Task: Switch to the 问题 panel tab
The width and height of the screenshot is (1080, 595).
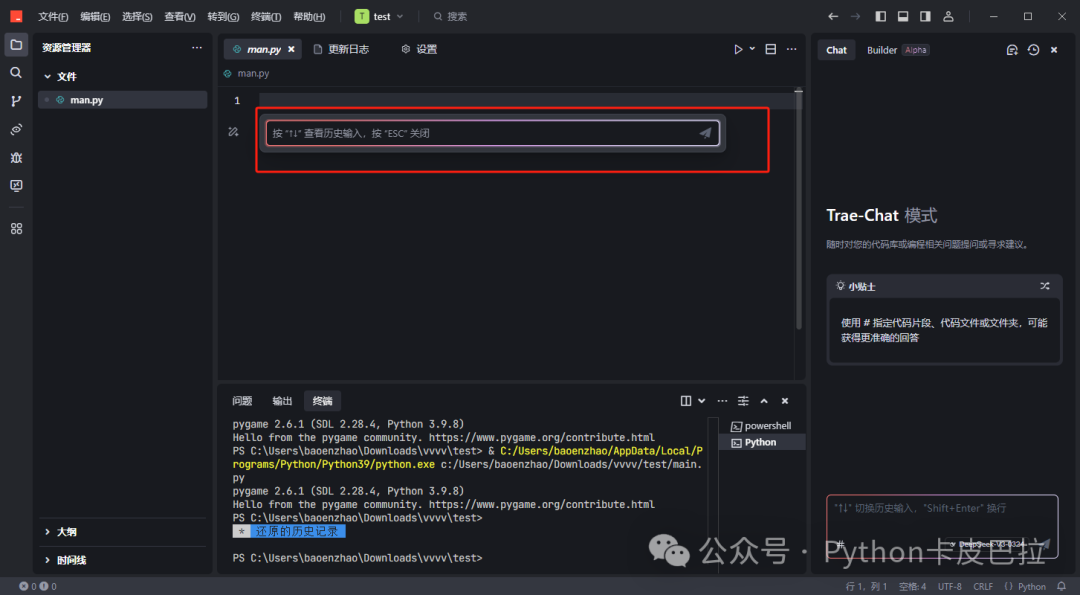Action: pos(242,401)
